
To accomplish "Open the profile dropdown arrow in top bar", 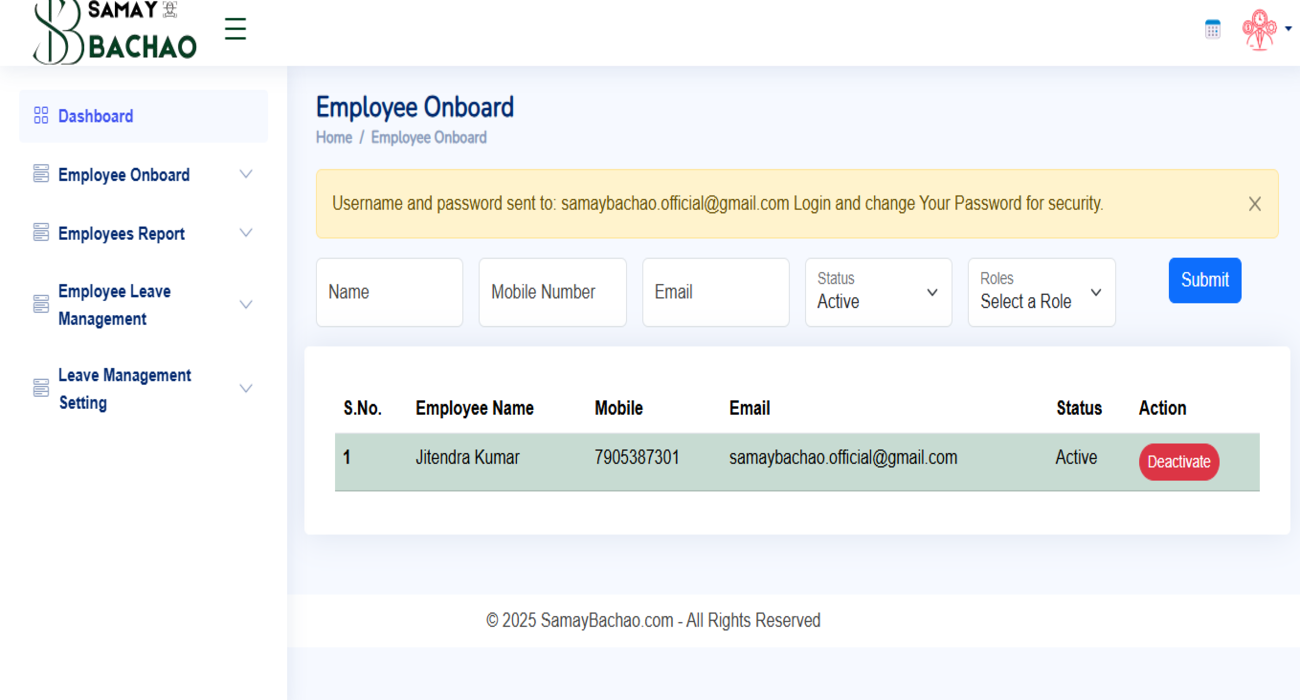I will tap(1287, 29).
